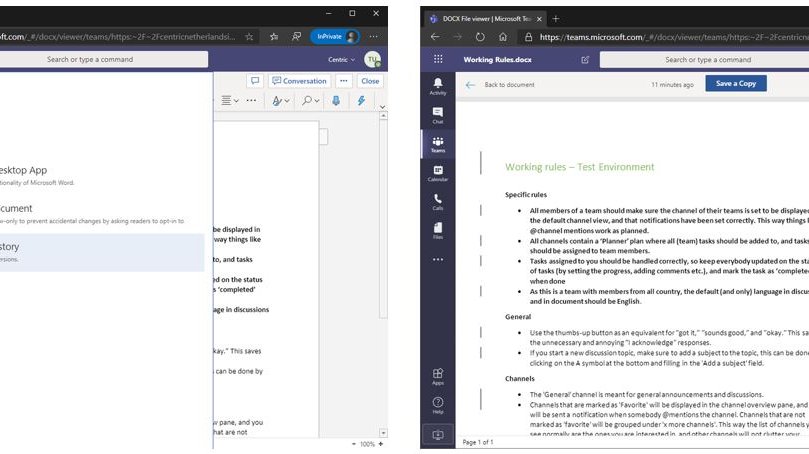Open Files in the right Teams sidebar
This screenshot has width=809, height=454.
[438, 231]
